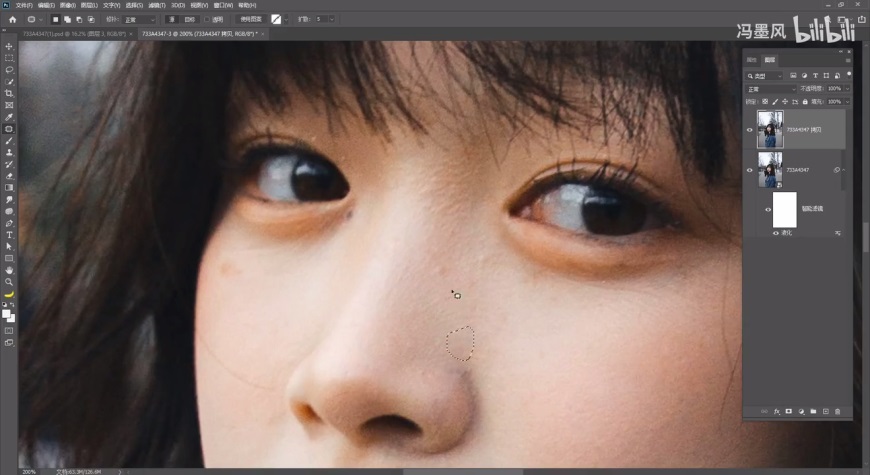Open the 滤镜(T) menu

[x=157, y=5]
